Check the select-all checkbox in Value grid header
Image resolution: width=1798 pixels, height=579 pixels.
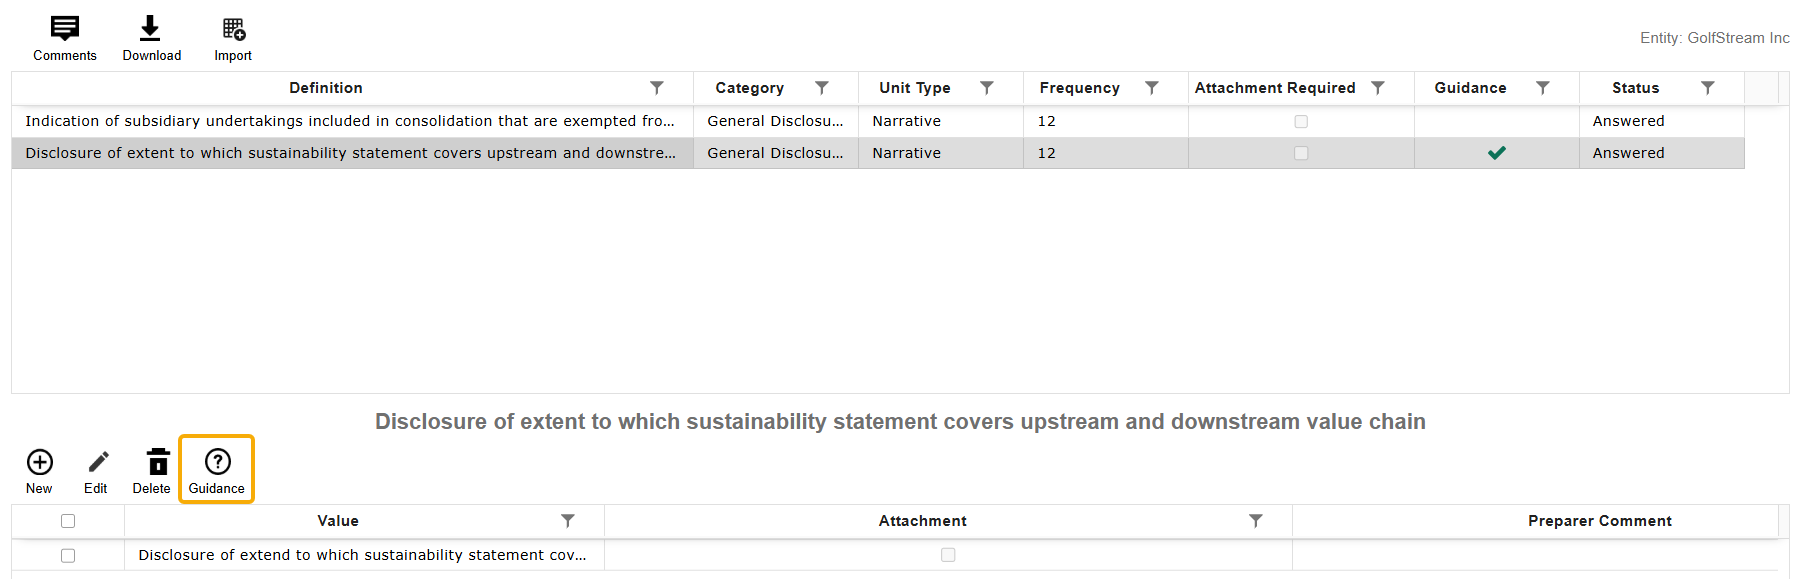(68, 521)
